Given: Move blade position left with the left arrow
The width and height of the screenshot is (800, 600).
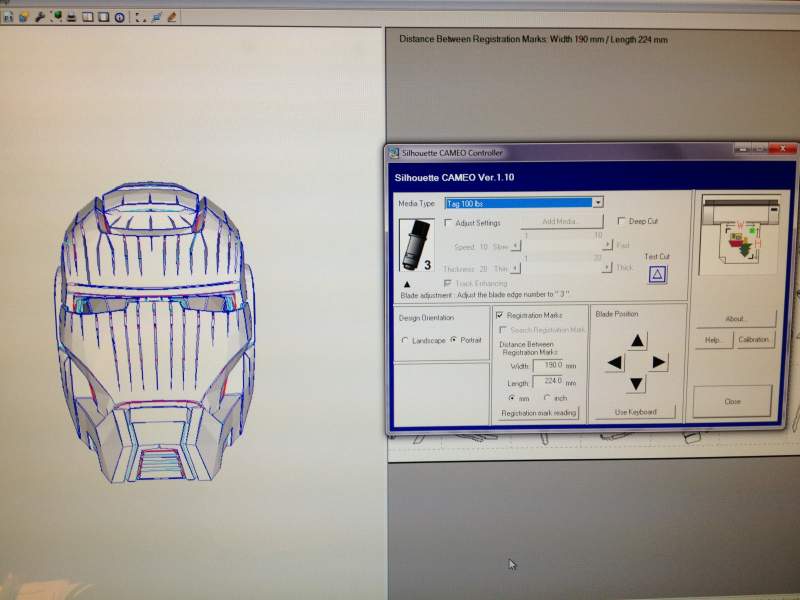Looking at the screenshot, I should coord(615,363).
